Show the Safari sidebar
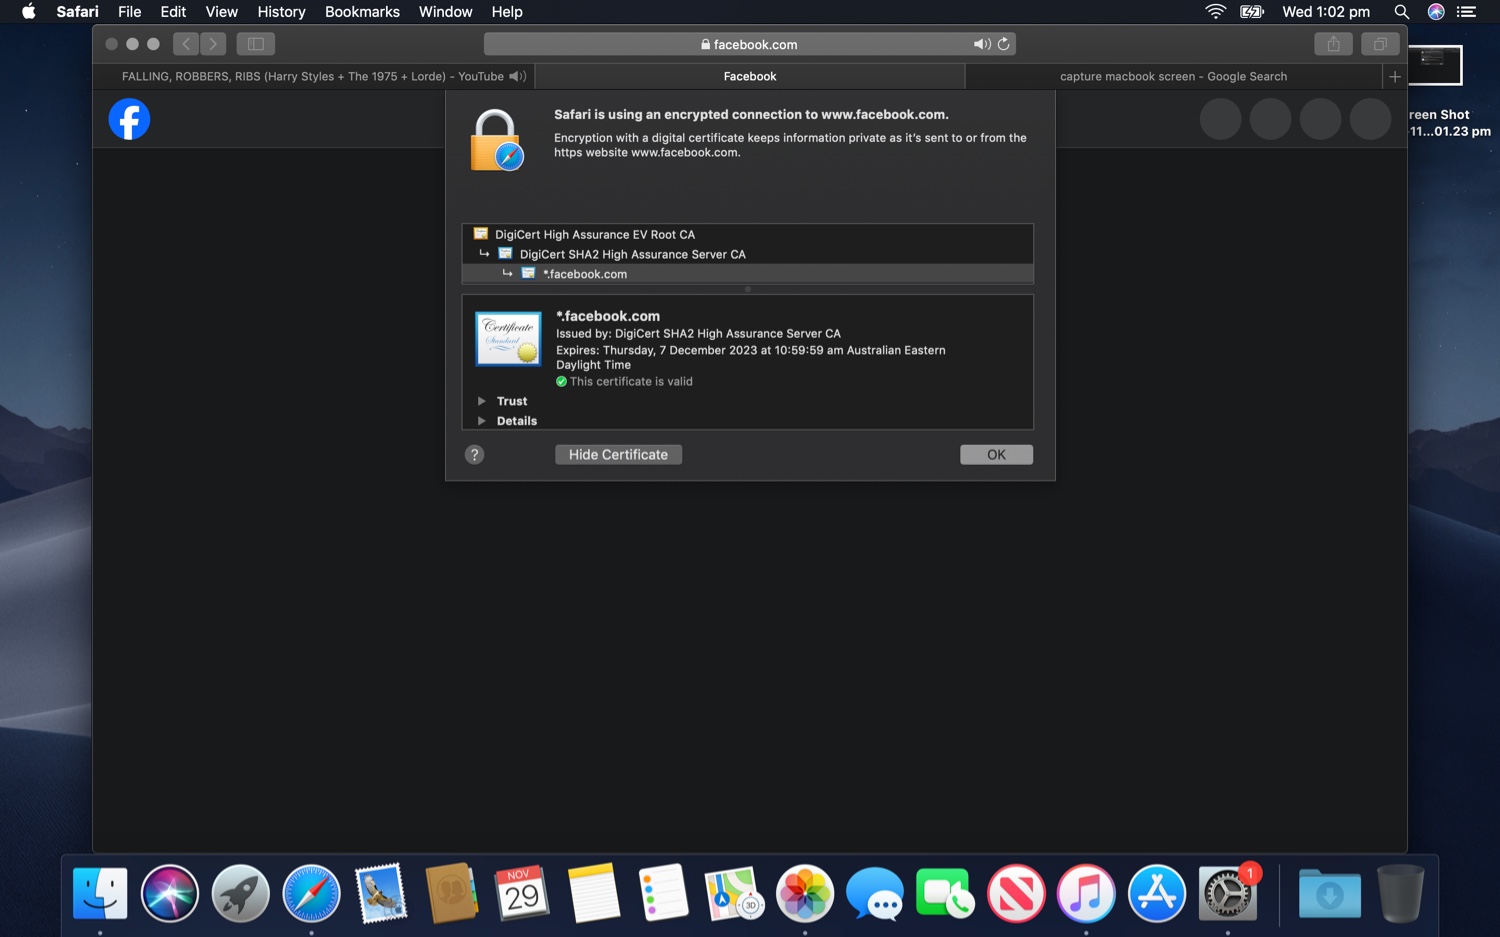The width and height of the screenshot is (1500, 937). (256, 44)
